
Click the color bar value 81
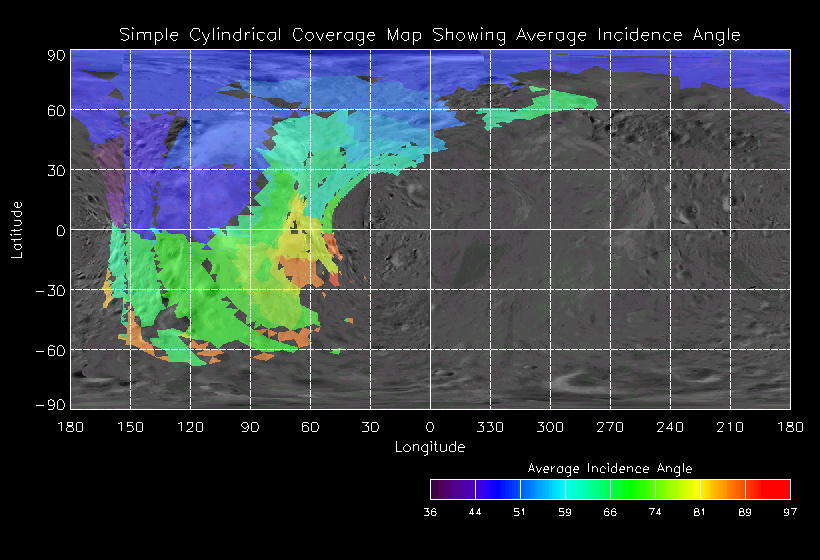(699, 512)
